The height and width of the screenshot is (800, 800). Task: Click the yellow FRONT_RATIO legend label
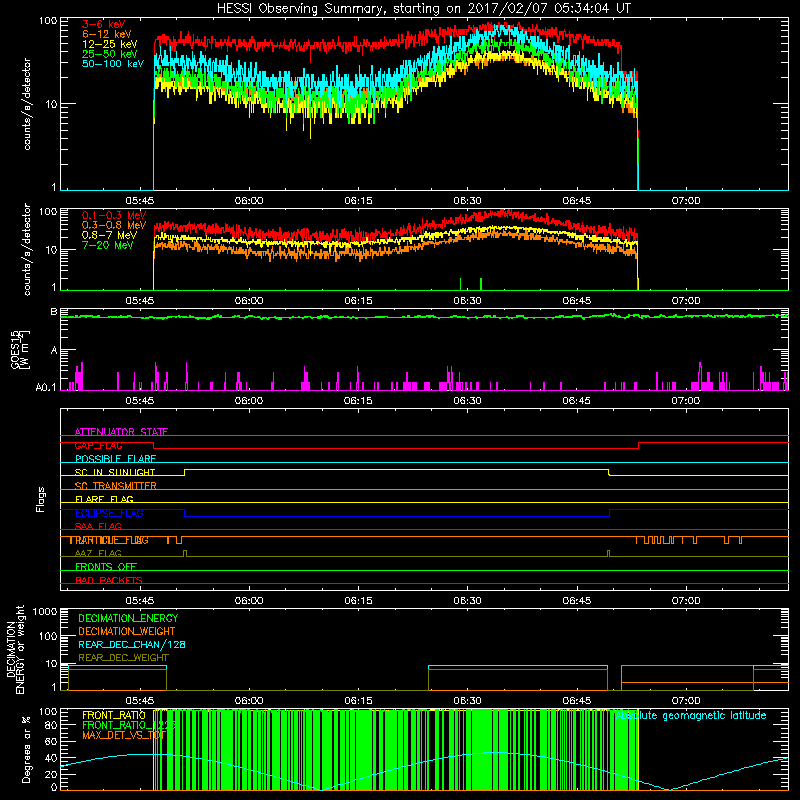[x=114, y=715]
